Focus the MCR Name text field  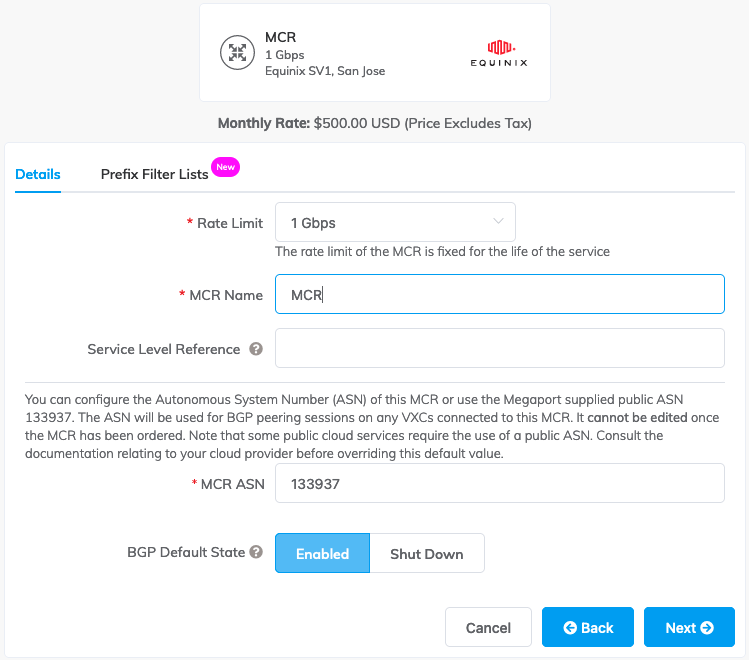499,295
